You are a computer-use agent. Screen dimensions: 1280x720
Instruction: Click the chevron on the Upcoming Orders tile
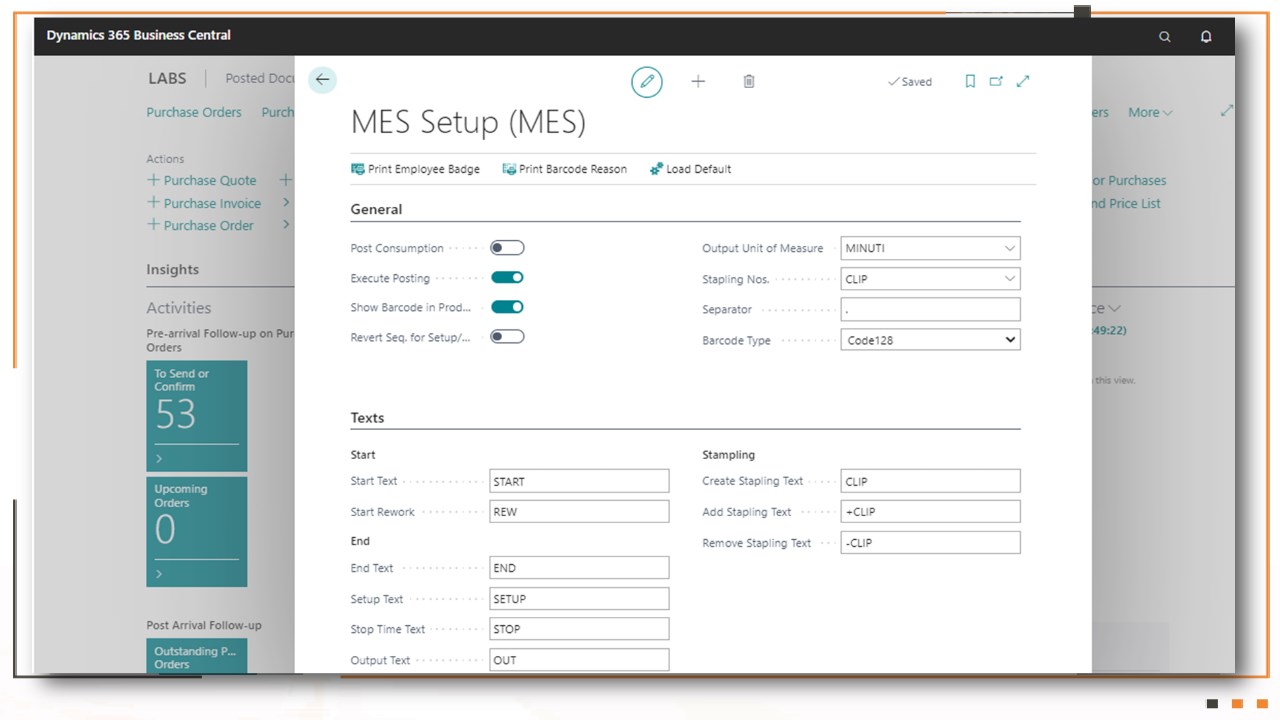pyautogui.click(x=159, y=573)
